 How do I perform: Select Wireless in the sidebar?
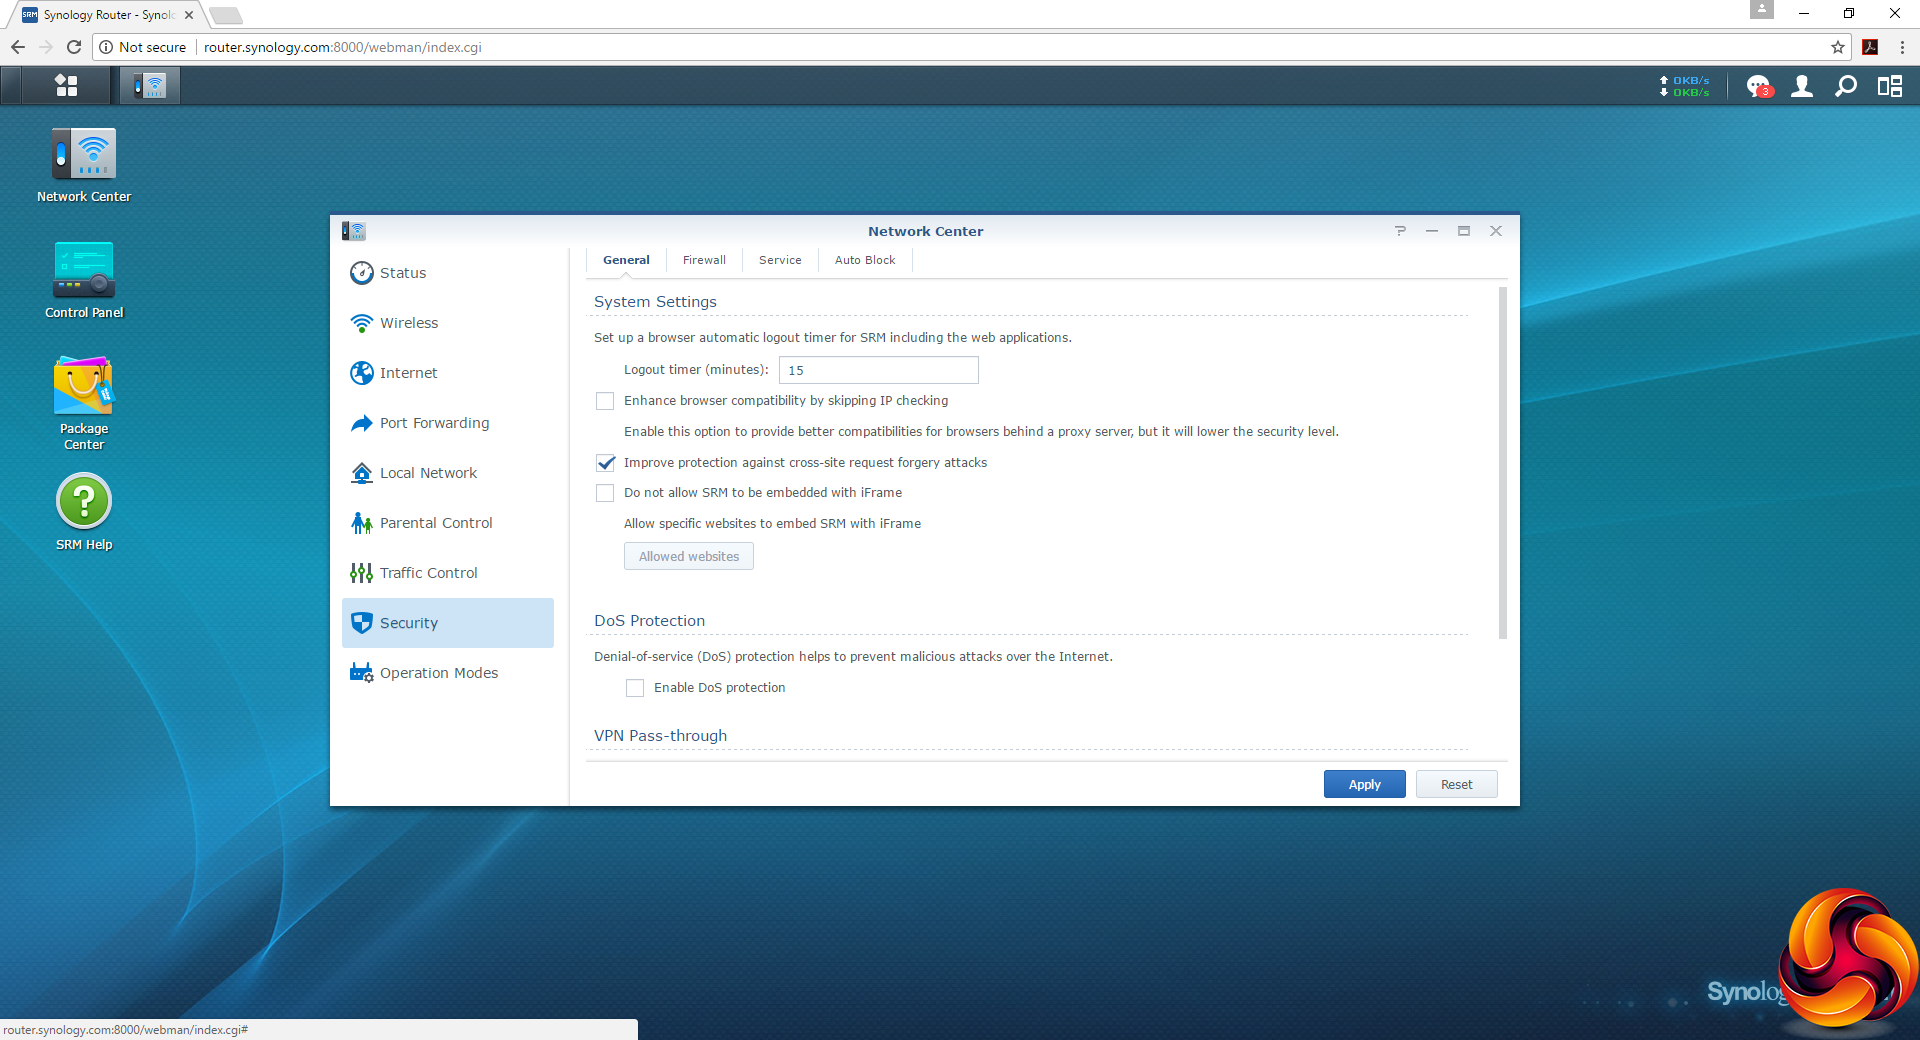point(448,323)
